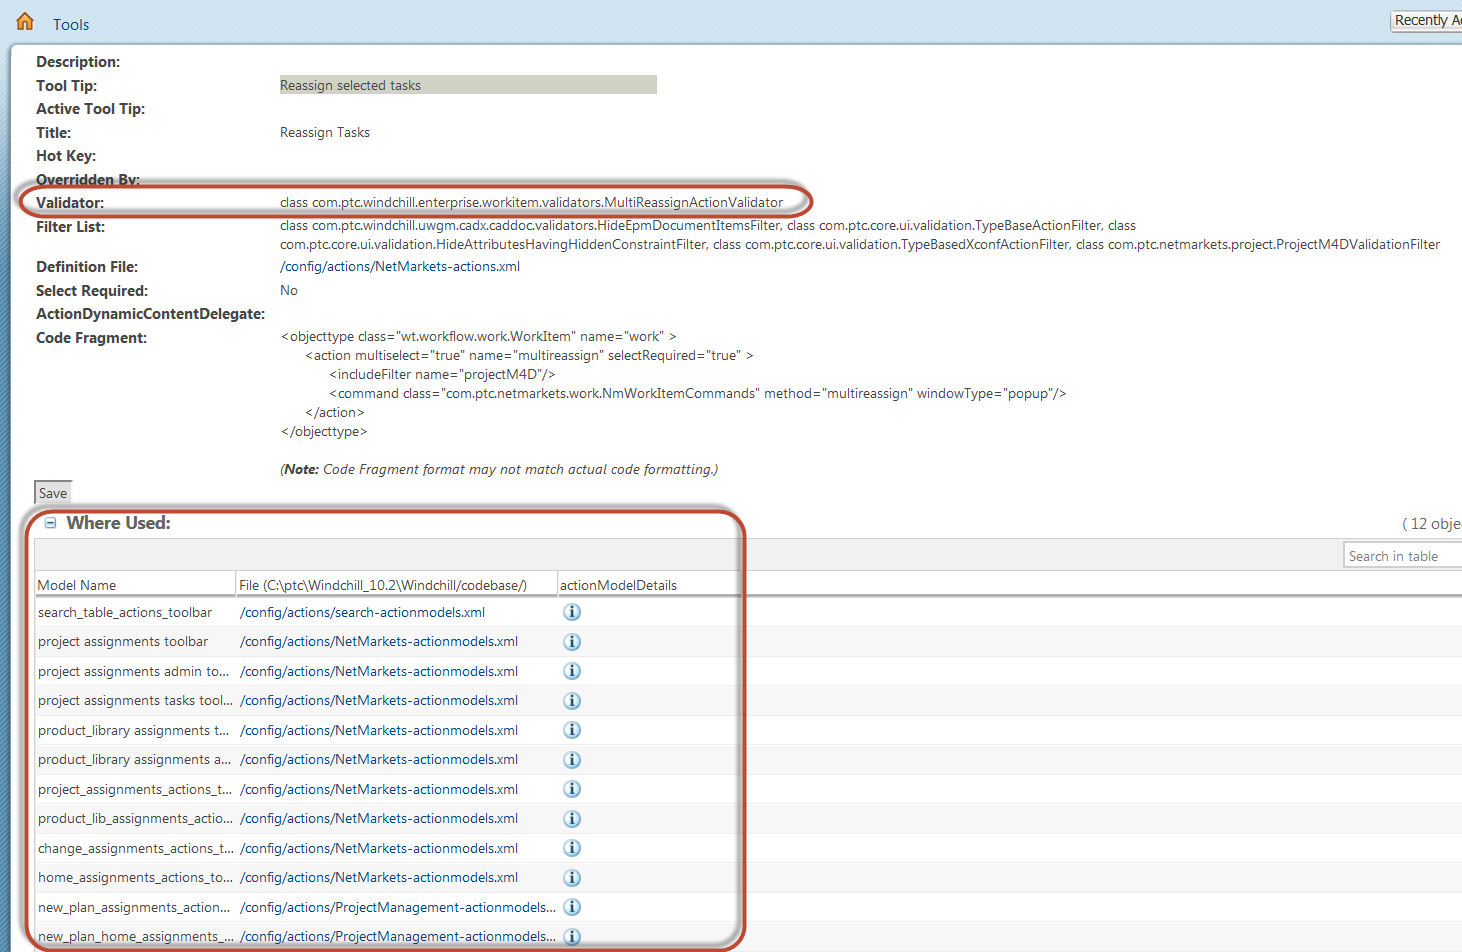Select home_assignments_actions_to... model name
Image resolution: width=1462 pixels, height=952 pixels.
[x=135, y=877]
